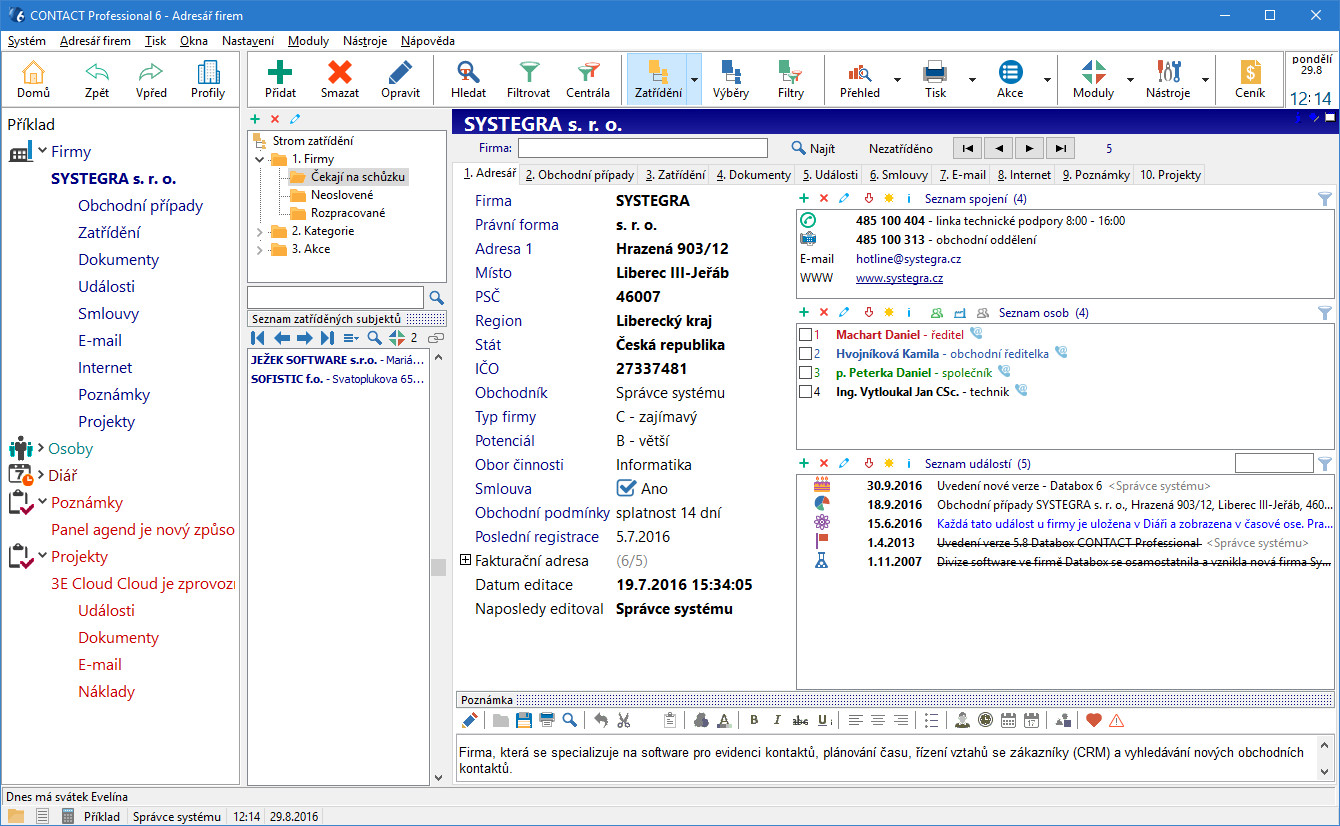The height and width of the screenshot is (826, 1340).
Task: Click the scissors cut icon in note toolbar
Action: tap(624, 720)
